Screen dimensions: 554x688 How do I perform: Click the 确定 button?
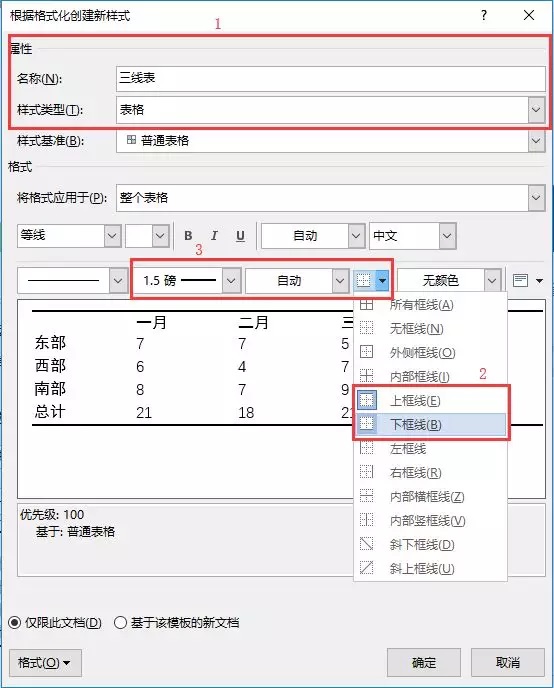point(424,663)
